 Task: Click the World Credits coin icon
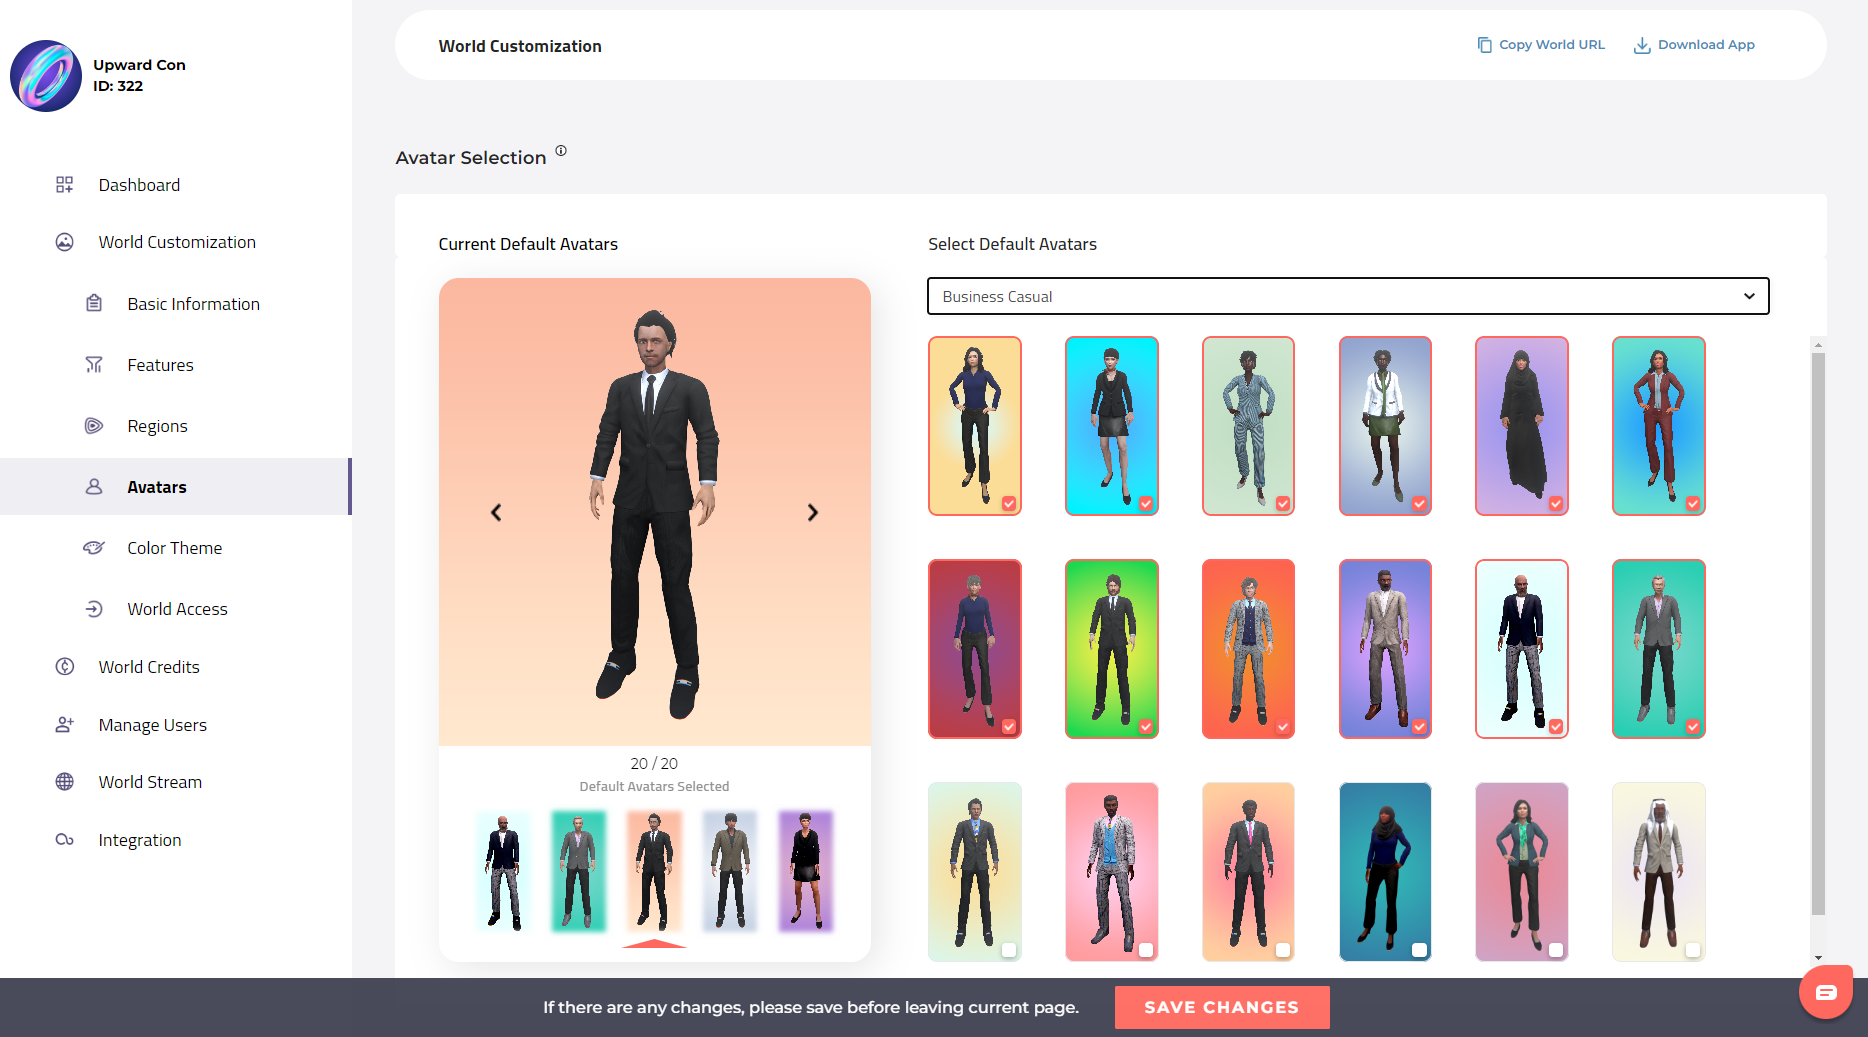tap(64, 667)
